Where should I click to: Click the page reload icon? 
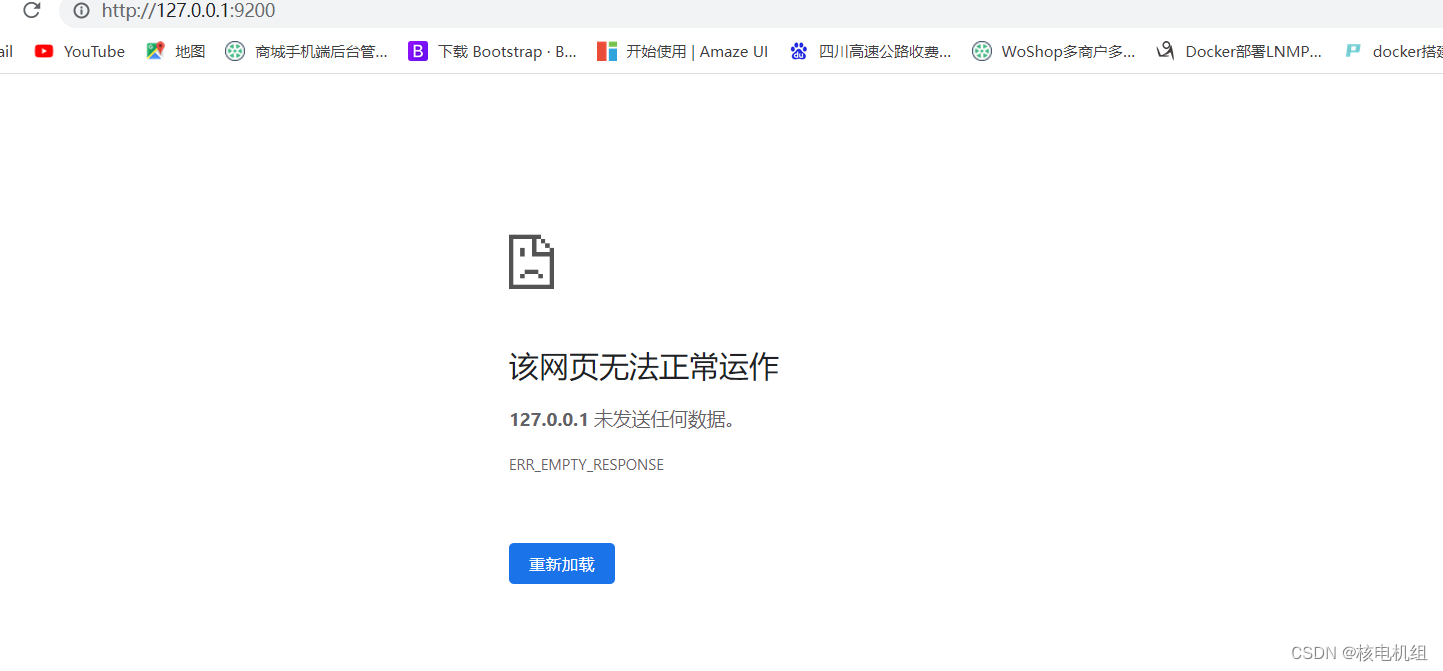point(31,11)
